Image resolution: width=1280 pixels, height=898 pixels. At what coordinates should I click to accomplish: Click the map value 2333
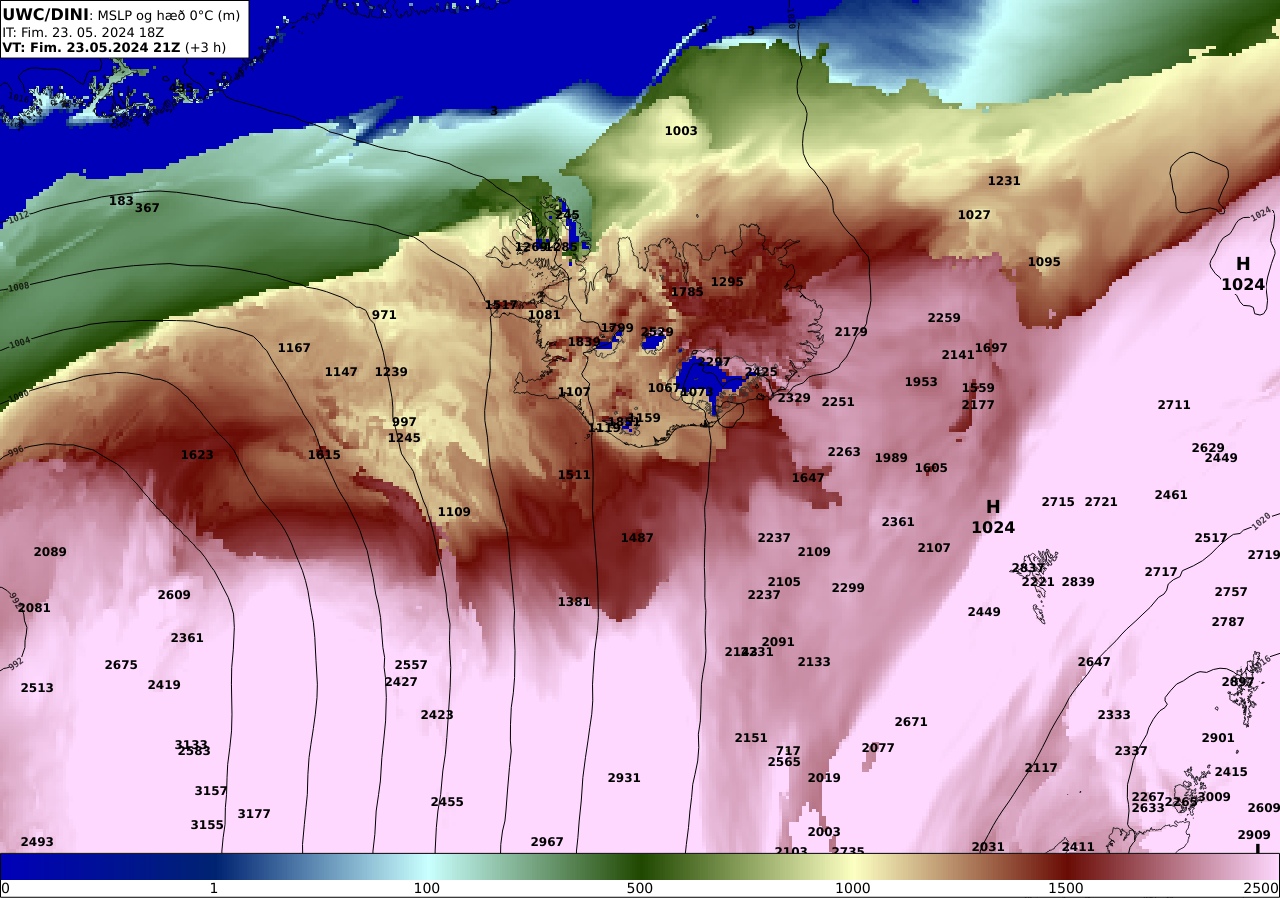point(1114,715)
